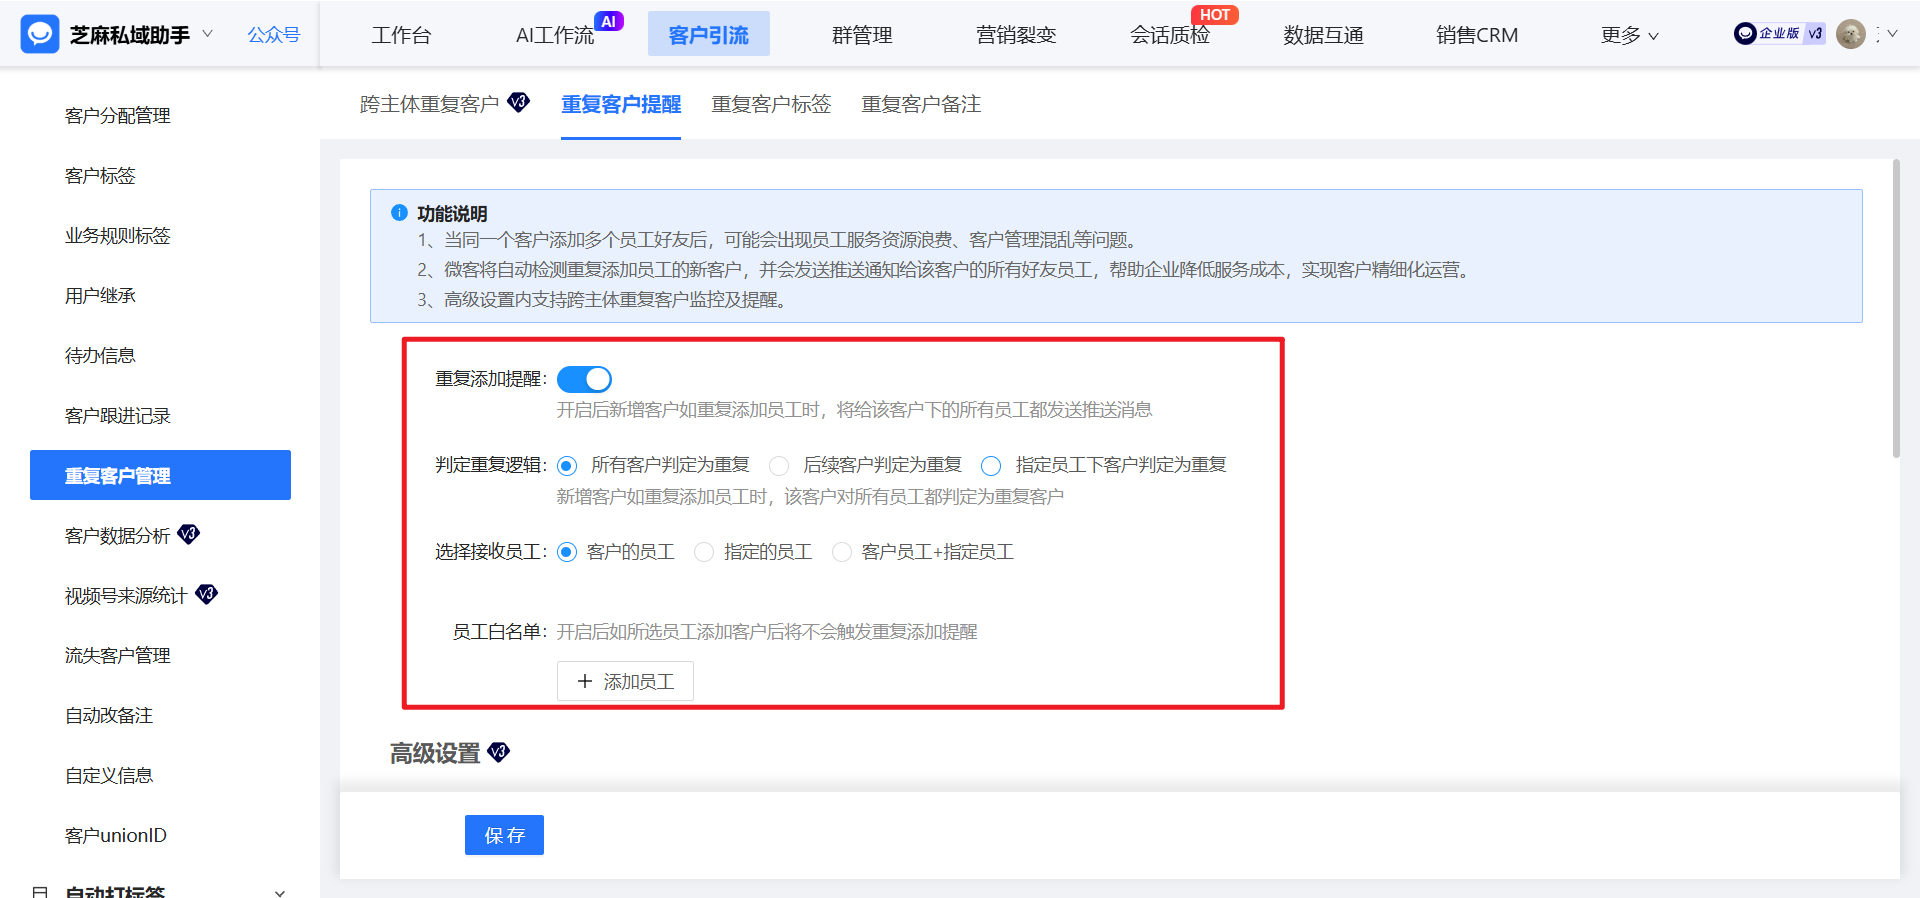Open 自动改备注 in the sidebar

[x=109, y=716]
